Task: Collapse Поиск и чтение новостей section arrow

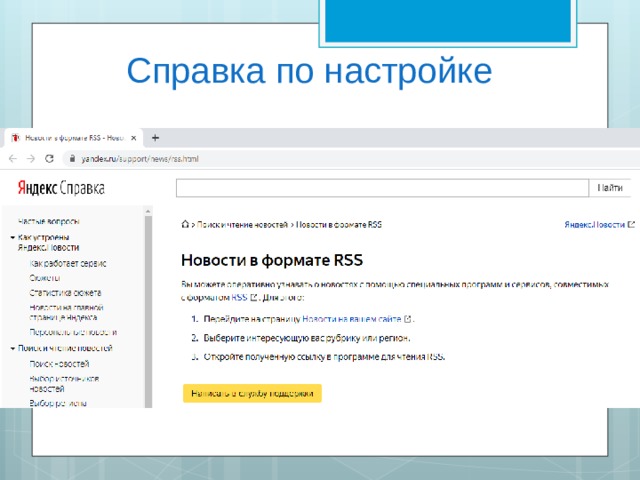Action: [x=13, y=348]
